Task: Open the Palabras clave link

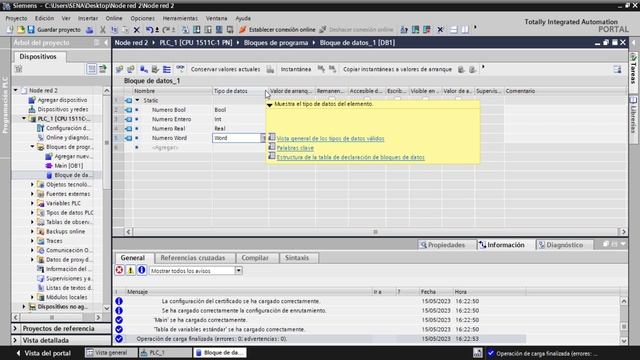Action: click(295, 148)
